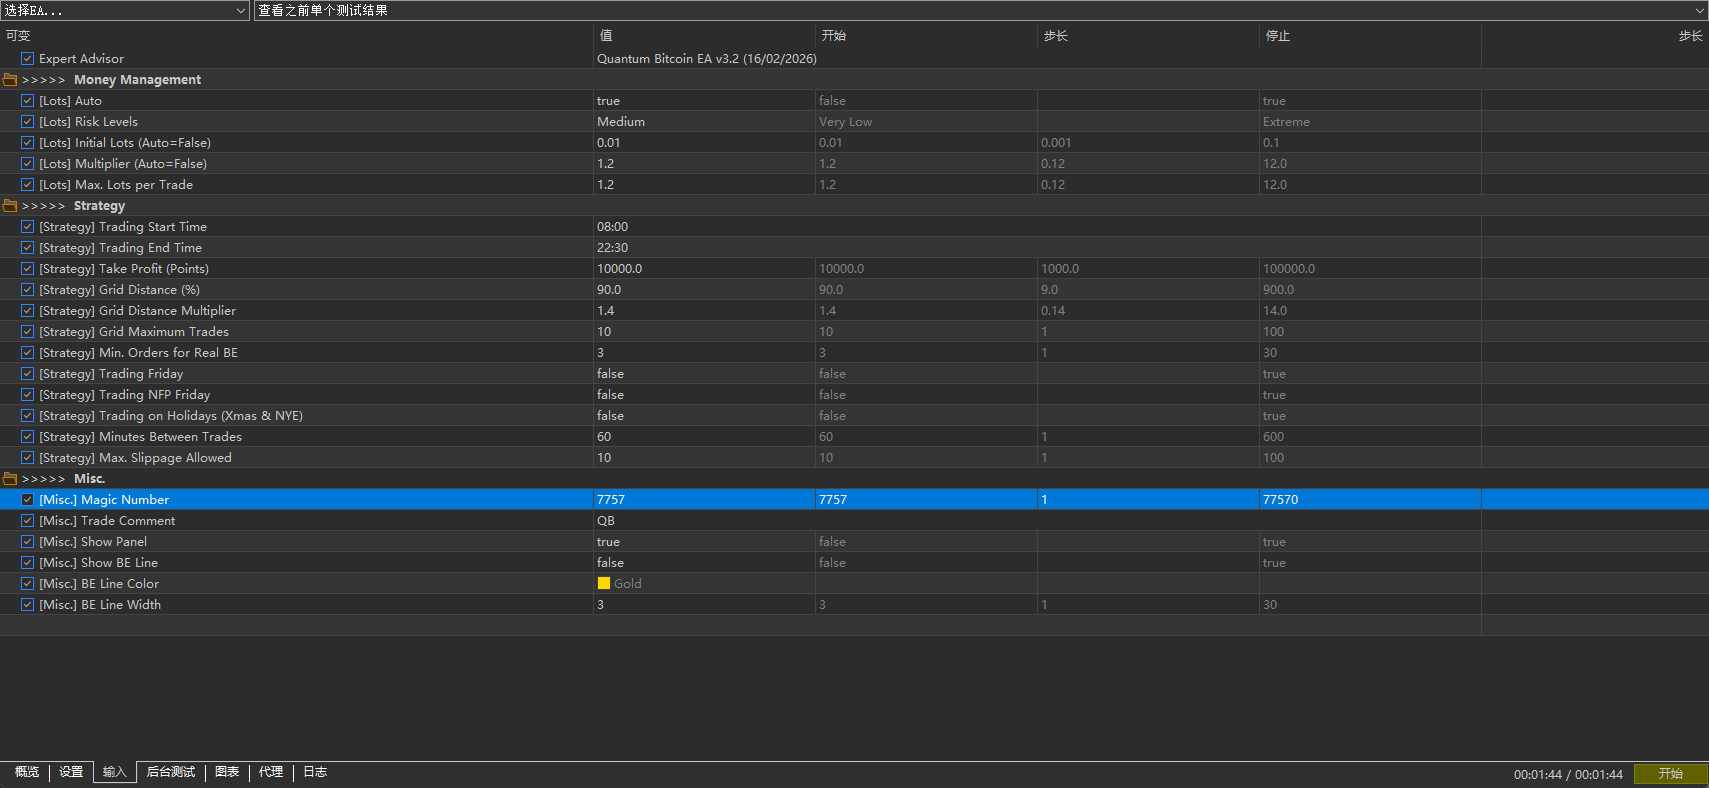1709x788 pixels.
Task: Click the Strategy section folder icon
Action: (x=10, y=206)
